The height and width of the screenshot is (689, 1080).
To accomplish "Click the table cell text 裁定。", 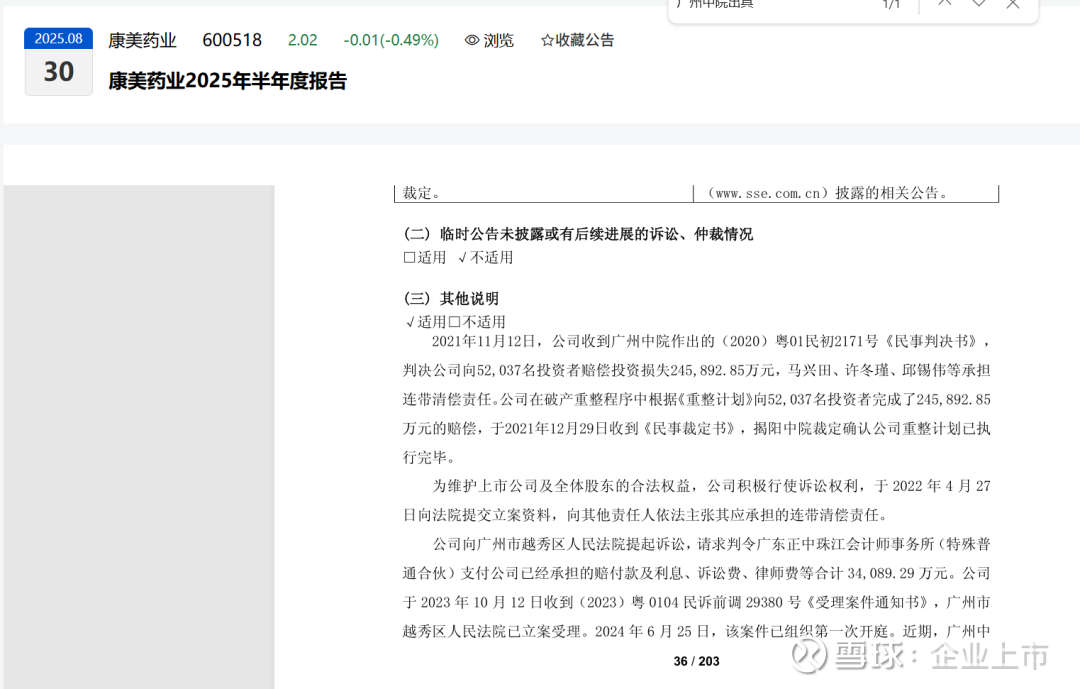I will pyautogui.click(x=422, y=194).
